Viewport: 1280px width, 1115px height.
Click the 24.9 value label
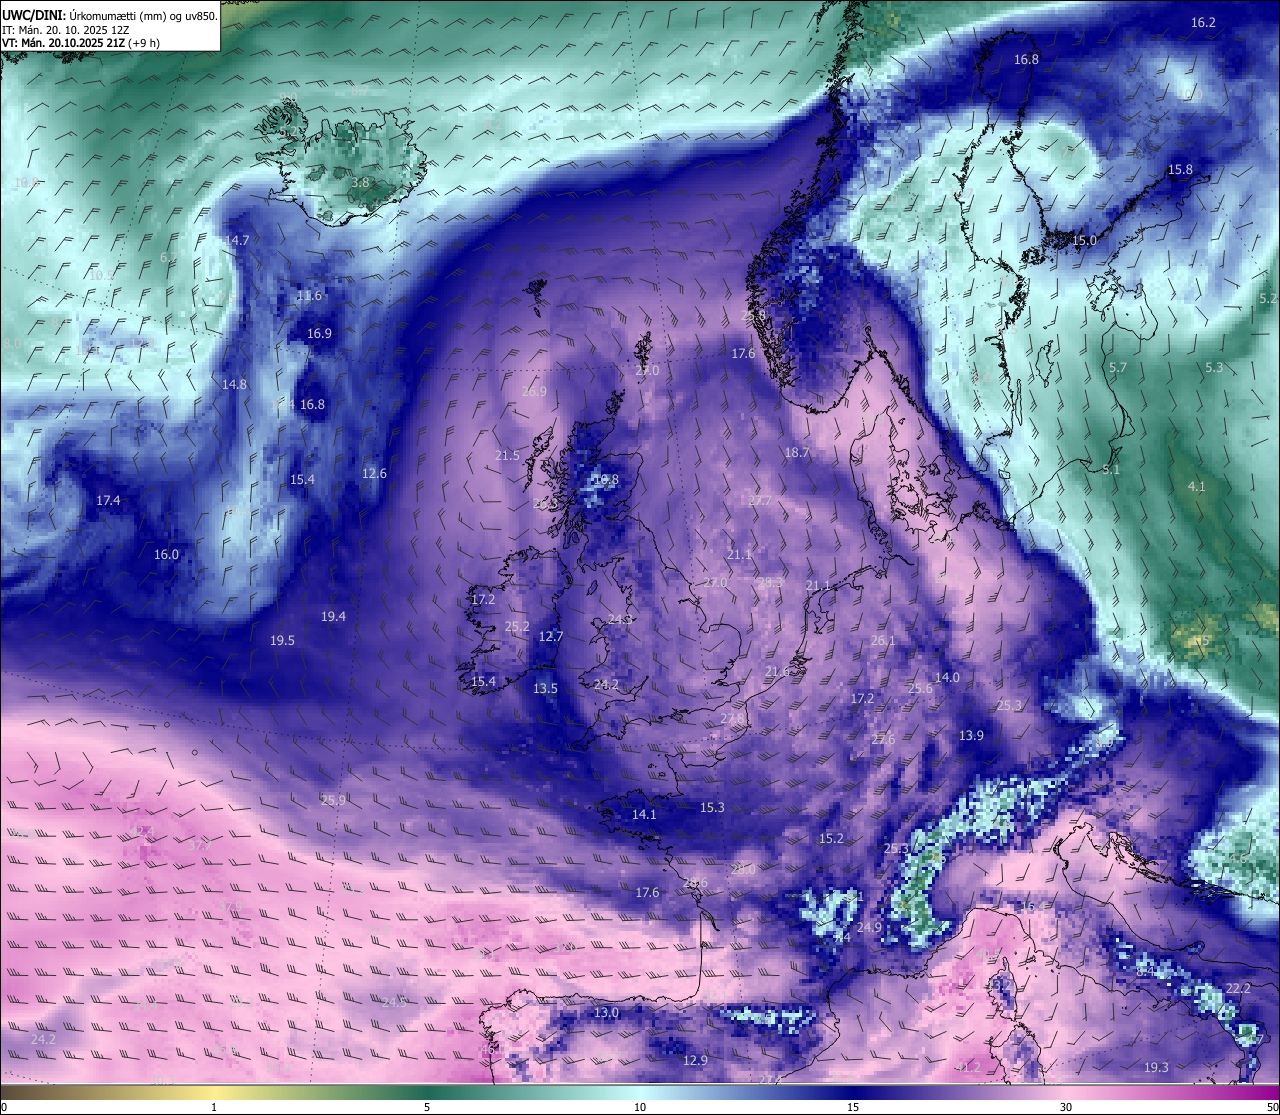869,927
